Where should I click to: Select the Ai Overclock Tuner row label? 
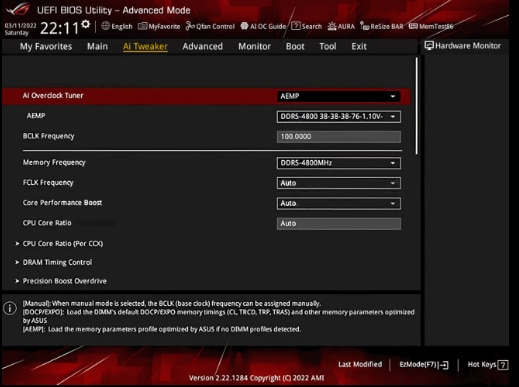[x=53, y=96]
